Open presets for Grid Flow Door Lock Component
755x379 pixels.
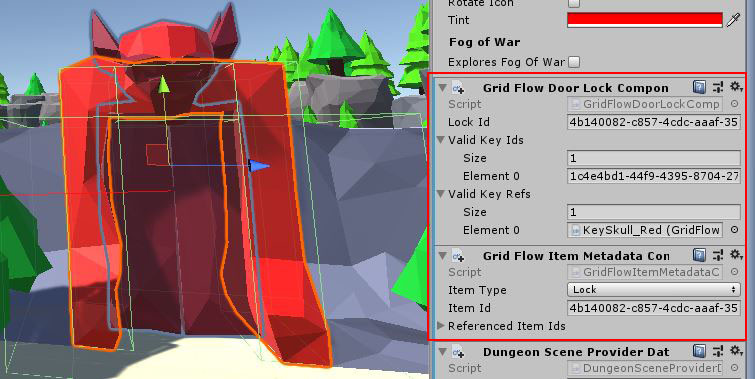(x=718, y=88)
